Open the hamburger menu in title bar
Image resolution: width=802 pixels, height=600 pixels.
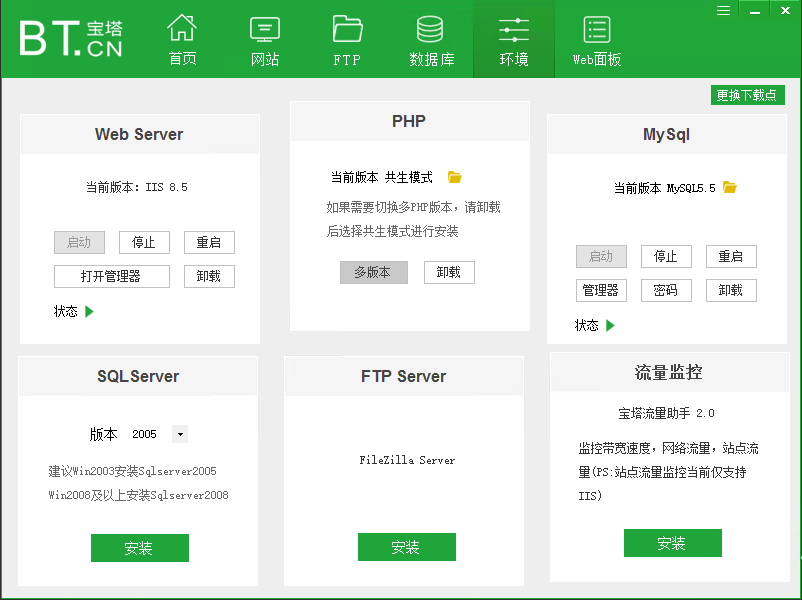723,11
